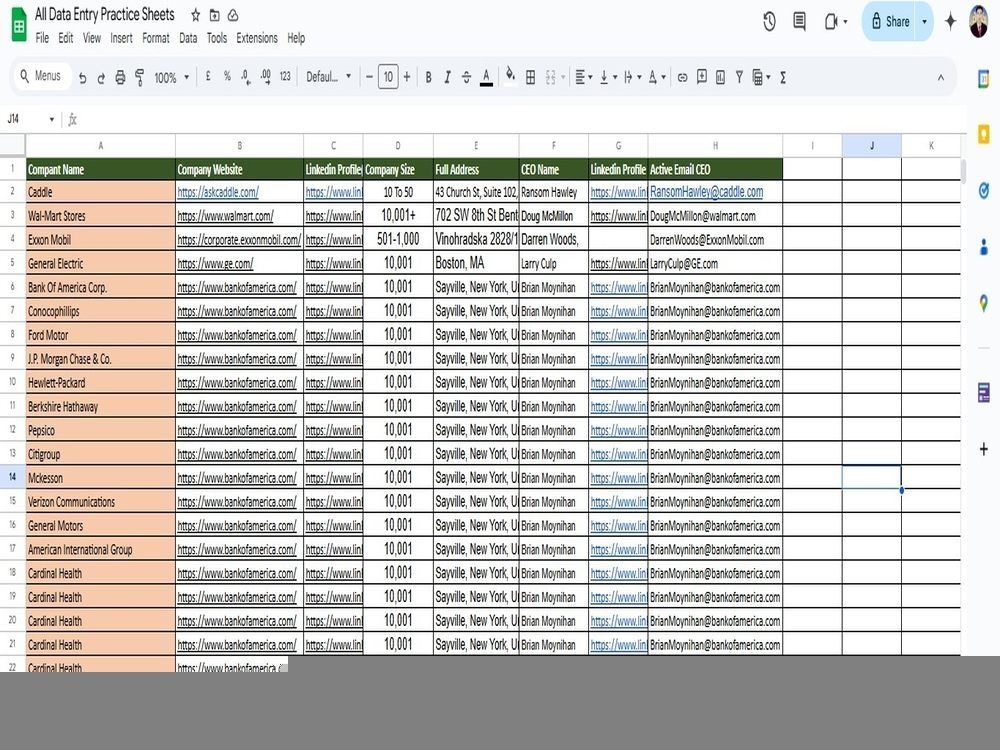The image size is (1000, 750).
Task: Open vertical align dropdown
Action: pos(608,77)
